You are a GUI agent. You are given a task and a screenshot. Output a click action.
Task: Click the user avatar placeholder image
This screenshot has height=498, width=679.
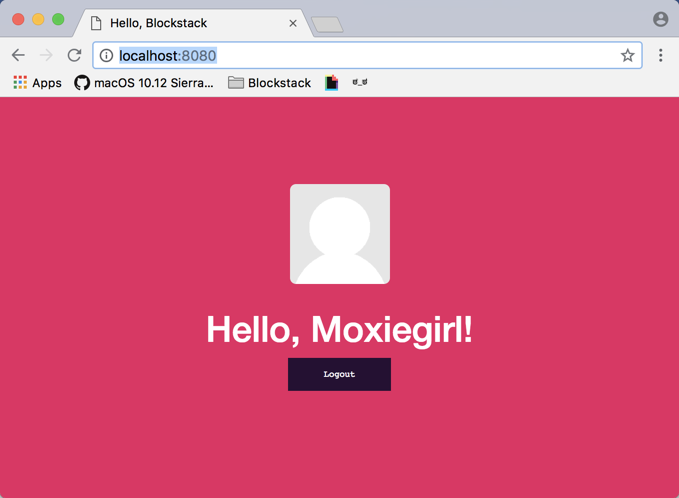(x=340, y=234)
